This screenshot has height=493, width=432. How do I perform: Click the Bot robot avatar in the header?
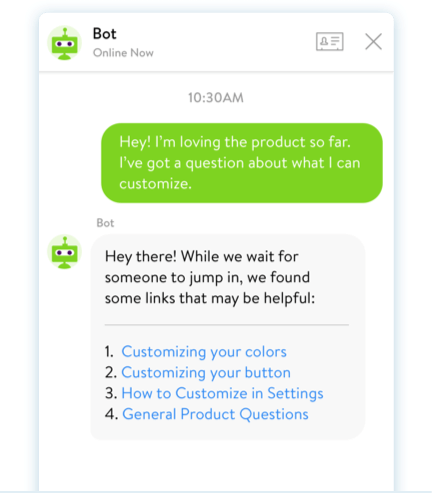tap(65, 43)
